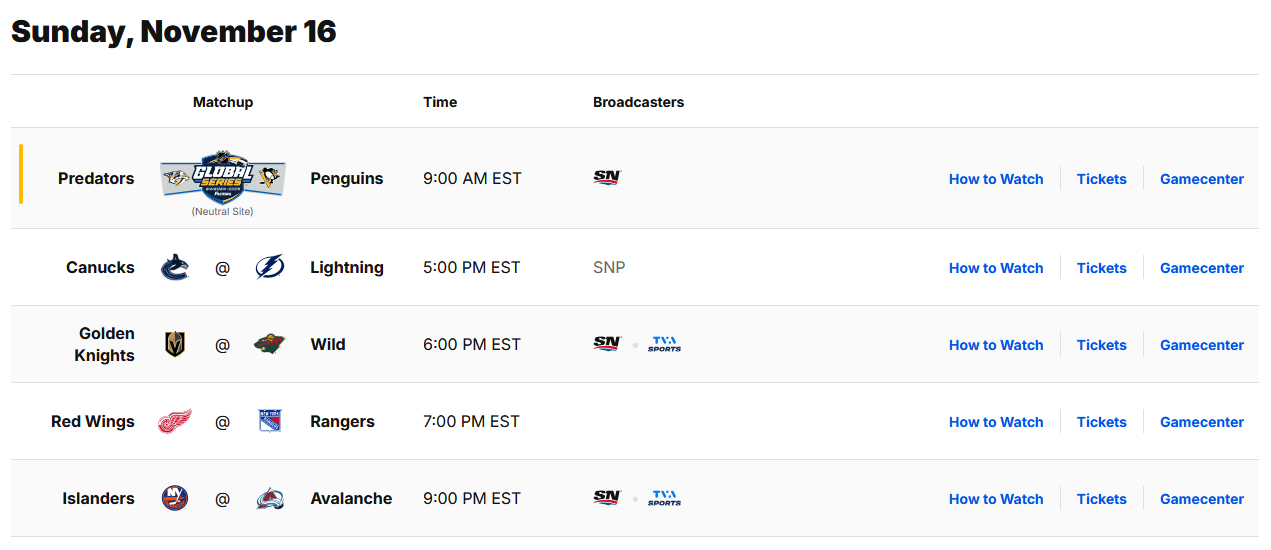1271x550 pixels.
Task: Click the Red Wings team name
Action: pos(93,422)
